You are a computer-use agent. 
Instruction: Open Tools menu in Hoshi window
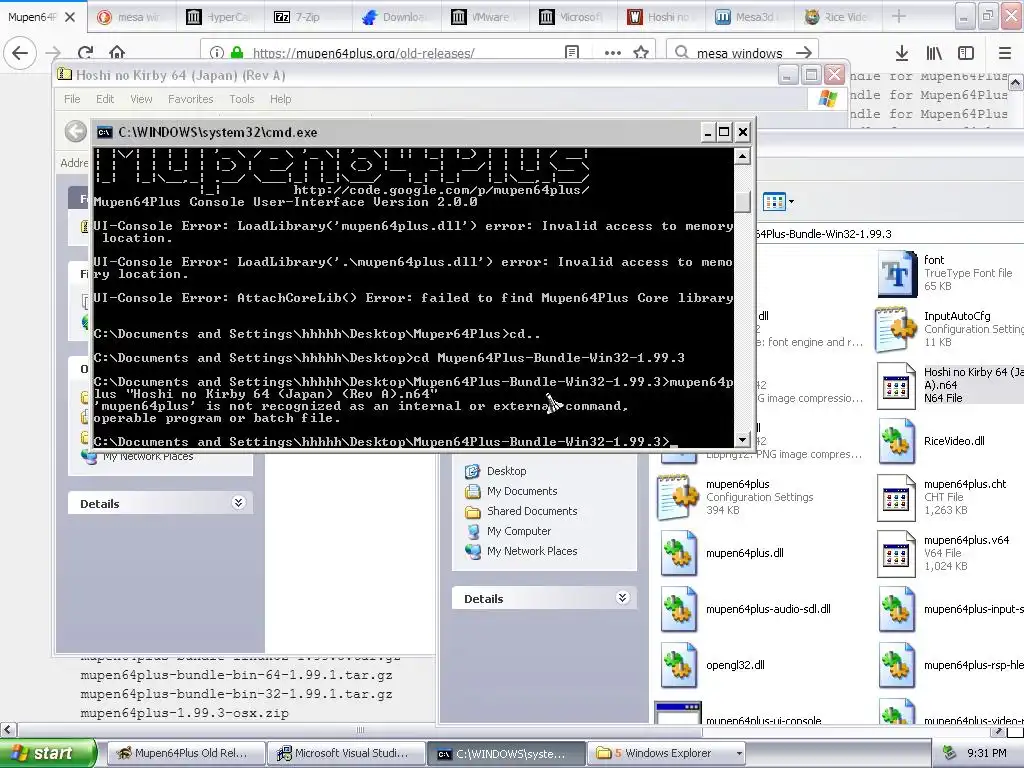click(242, 99)
